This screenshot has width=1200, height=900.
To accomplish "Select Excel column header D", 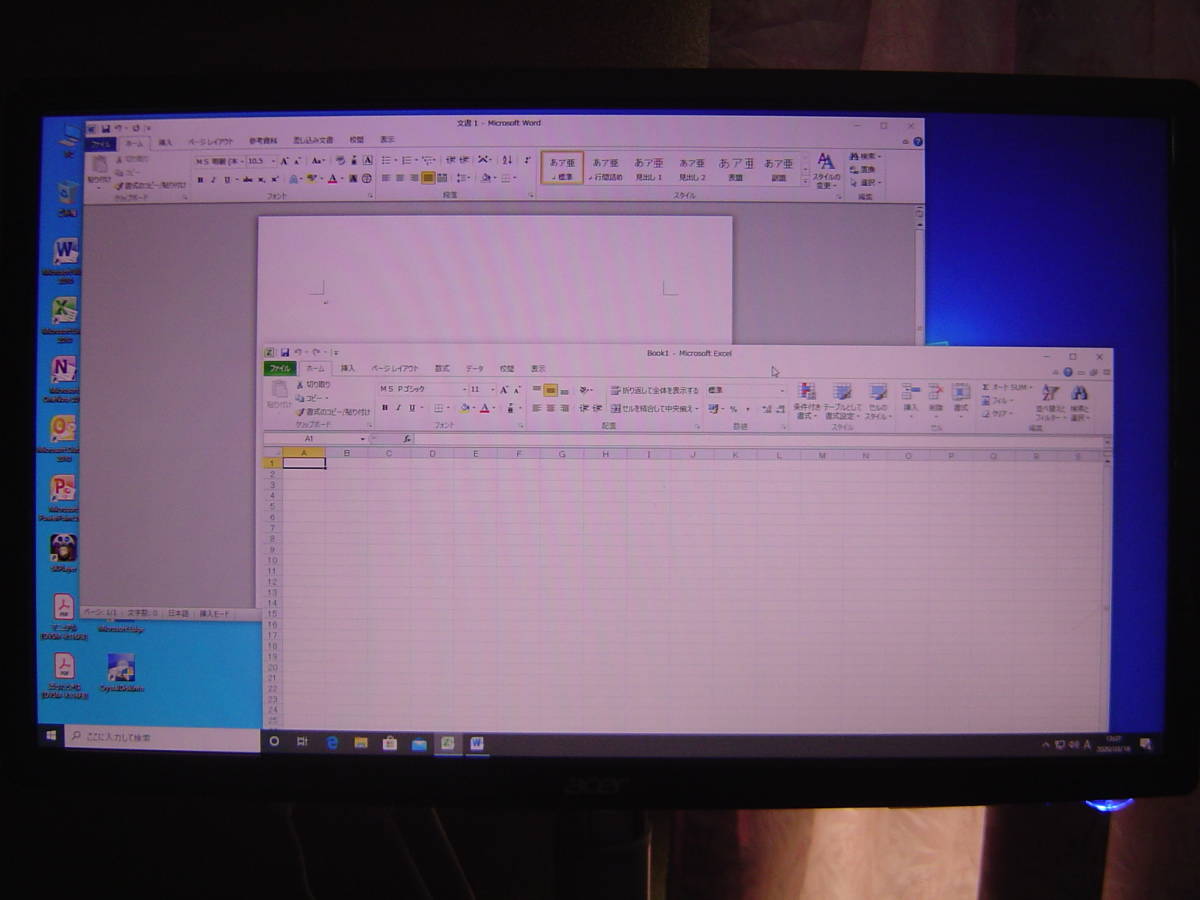I will 432,453.
